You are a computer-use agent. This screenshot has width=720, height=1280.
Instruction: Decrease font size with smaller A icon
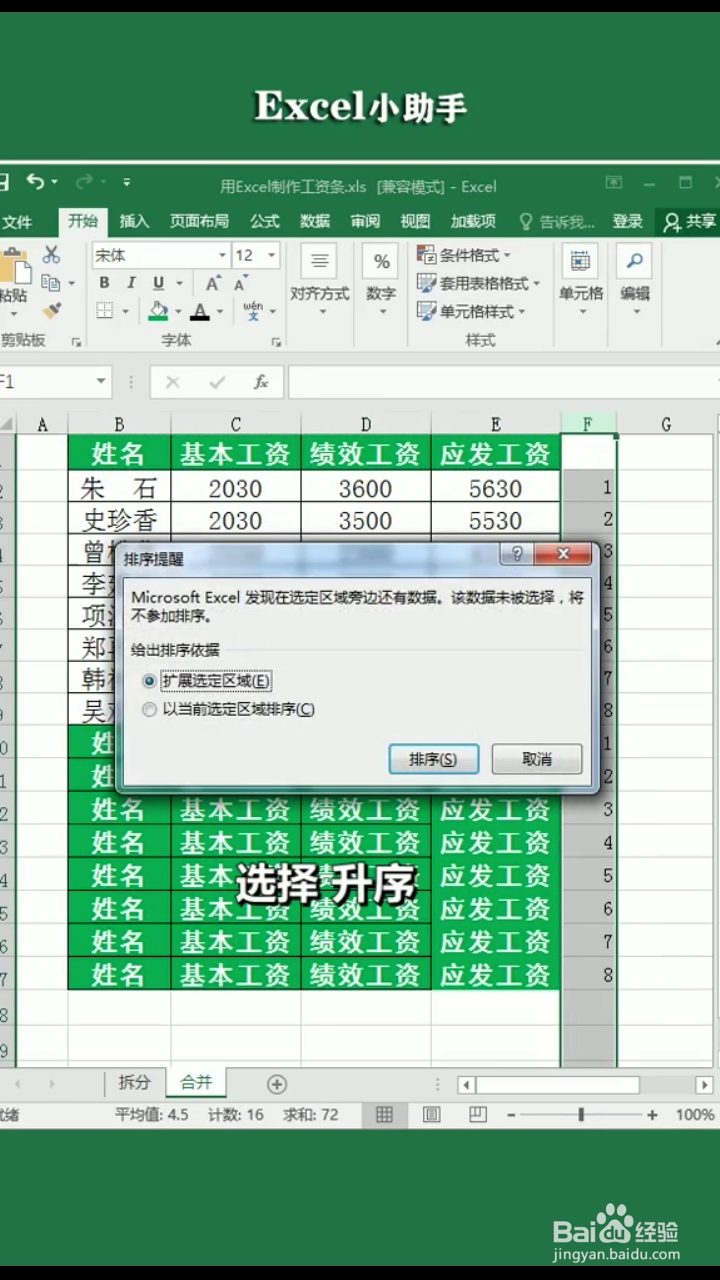point(240,285)
